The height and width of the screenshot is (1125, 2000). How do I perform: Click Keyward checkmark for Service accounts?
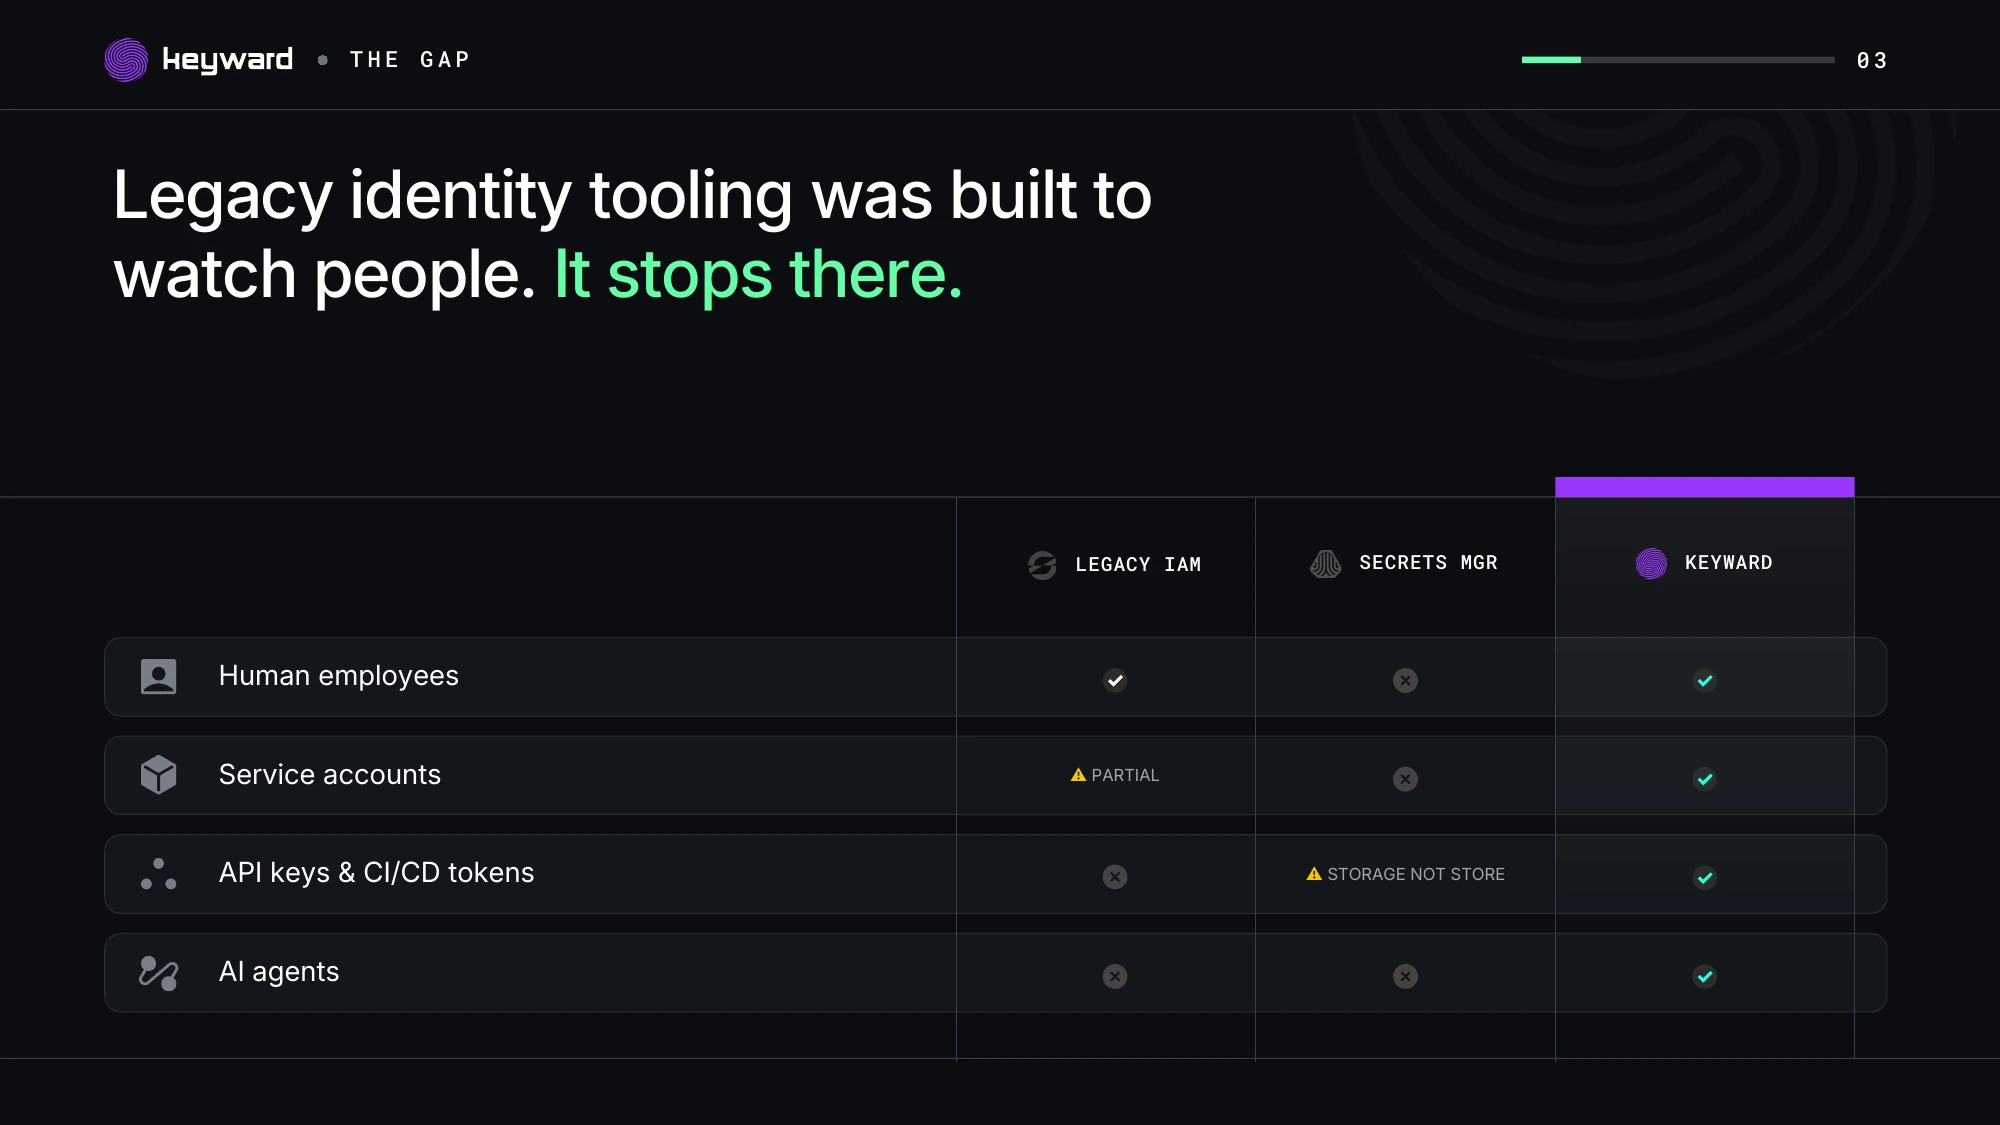[x=1705, y=778]
